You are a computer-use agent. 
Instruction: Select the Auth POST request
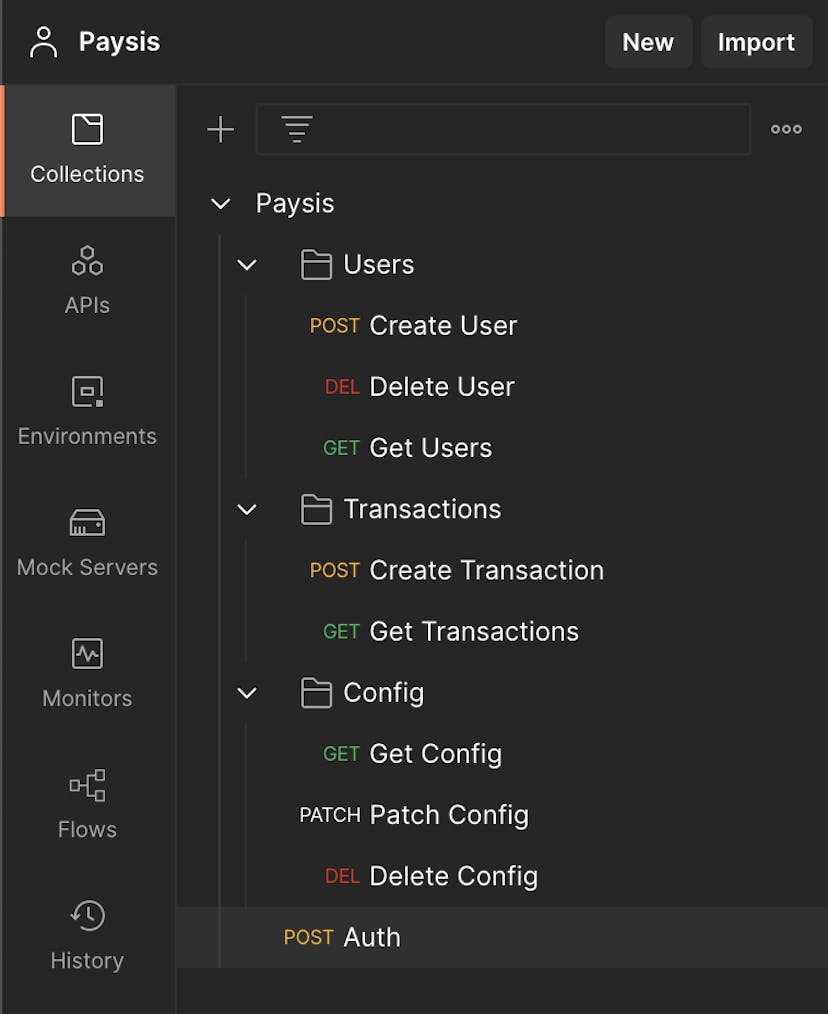click(371, 937)
